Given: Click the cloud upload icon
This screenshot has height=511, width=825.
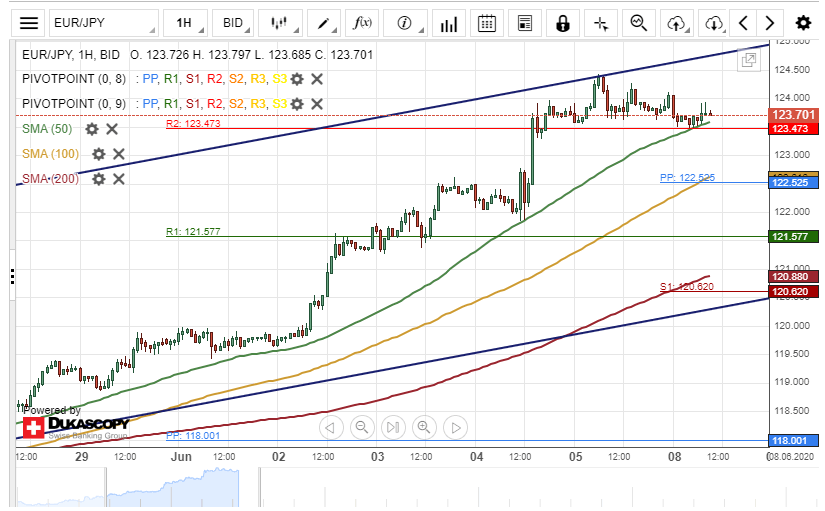Looking at the screenshot, I should coord(677,22).
